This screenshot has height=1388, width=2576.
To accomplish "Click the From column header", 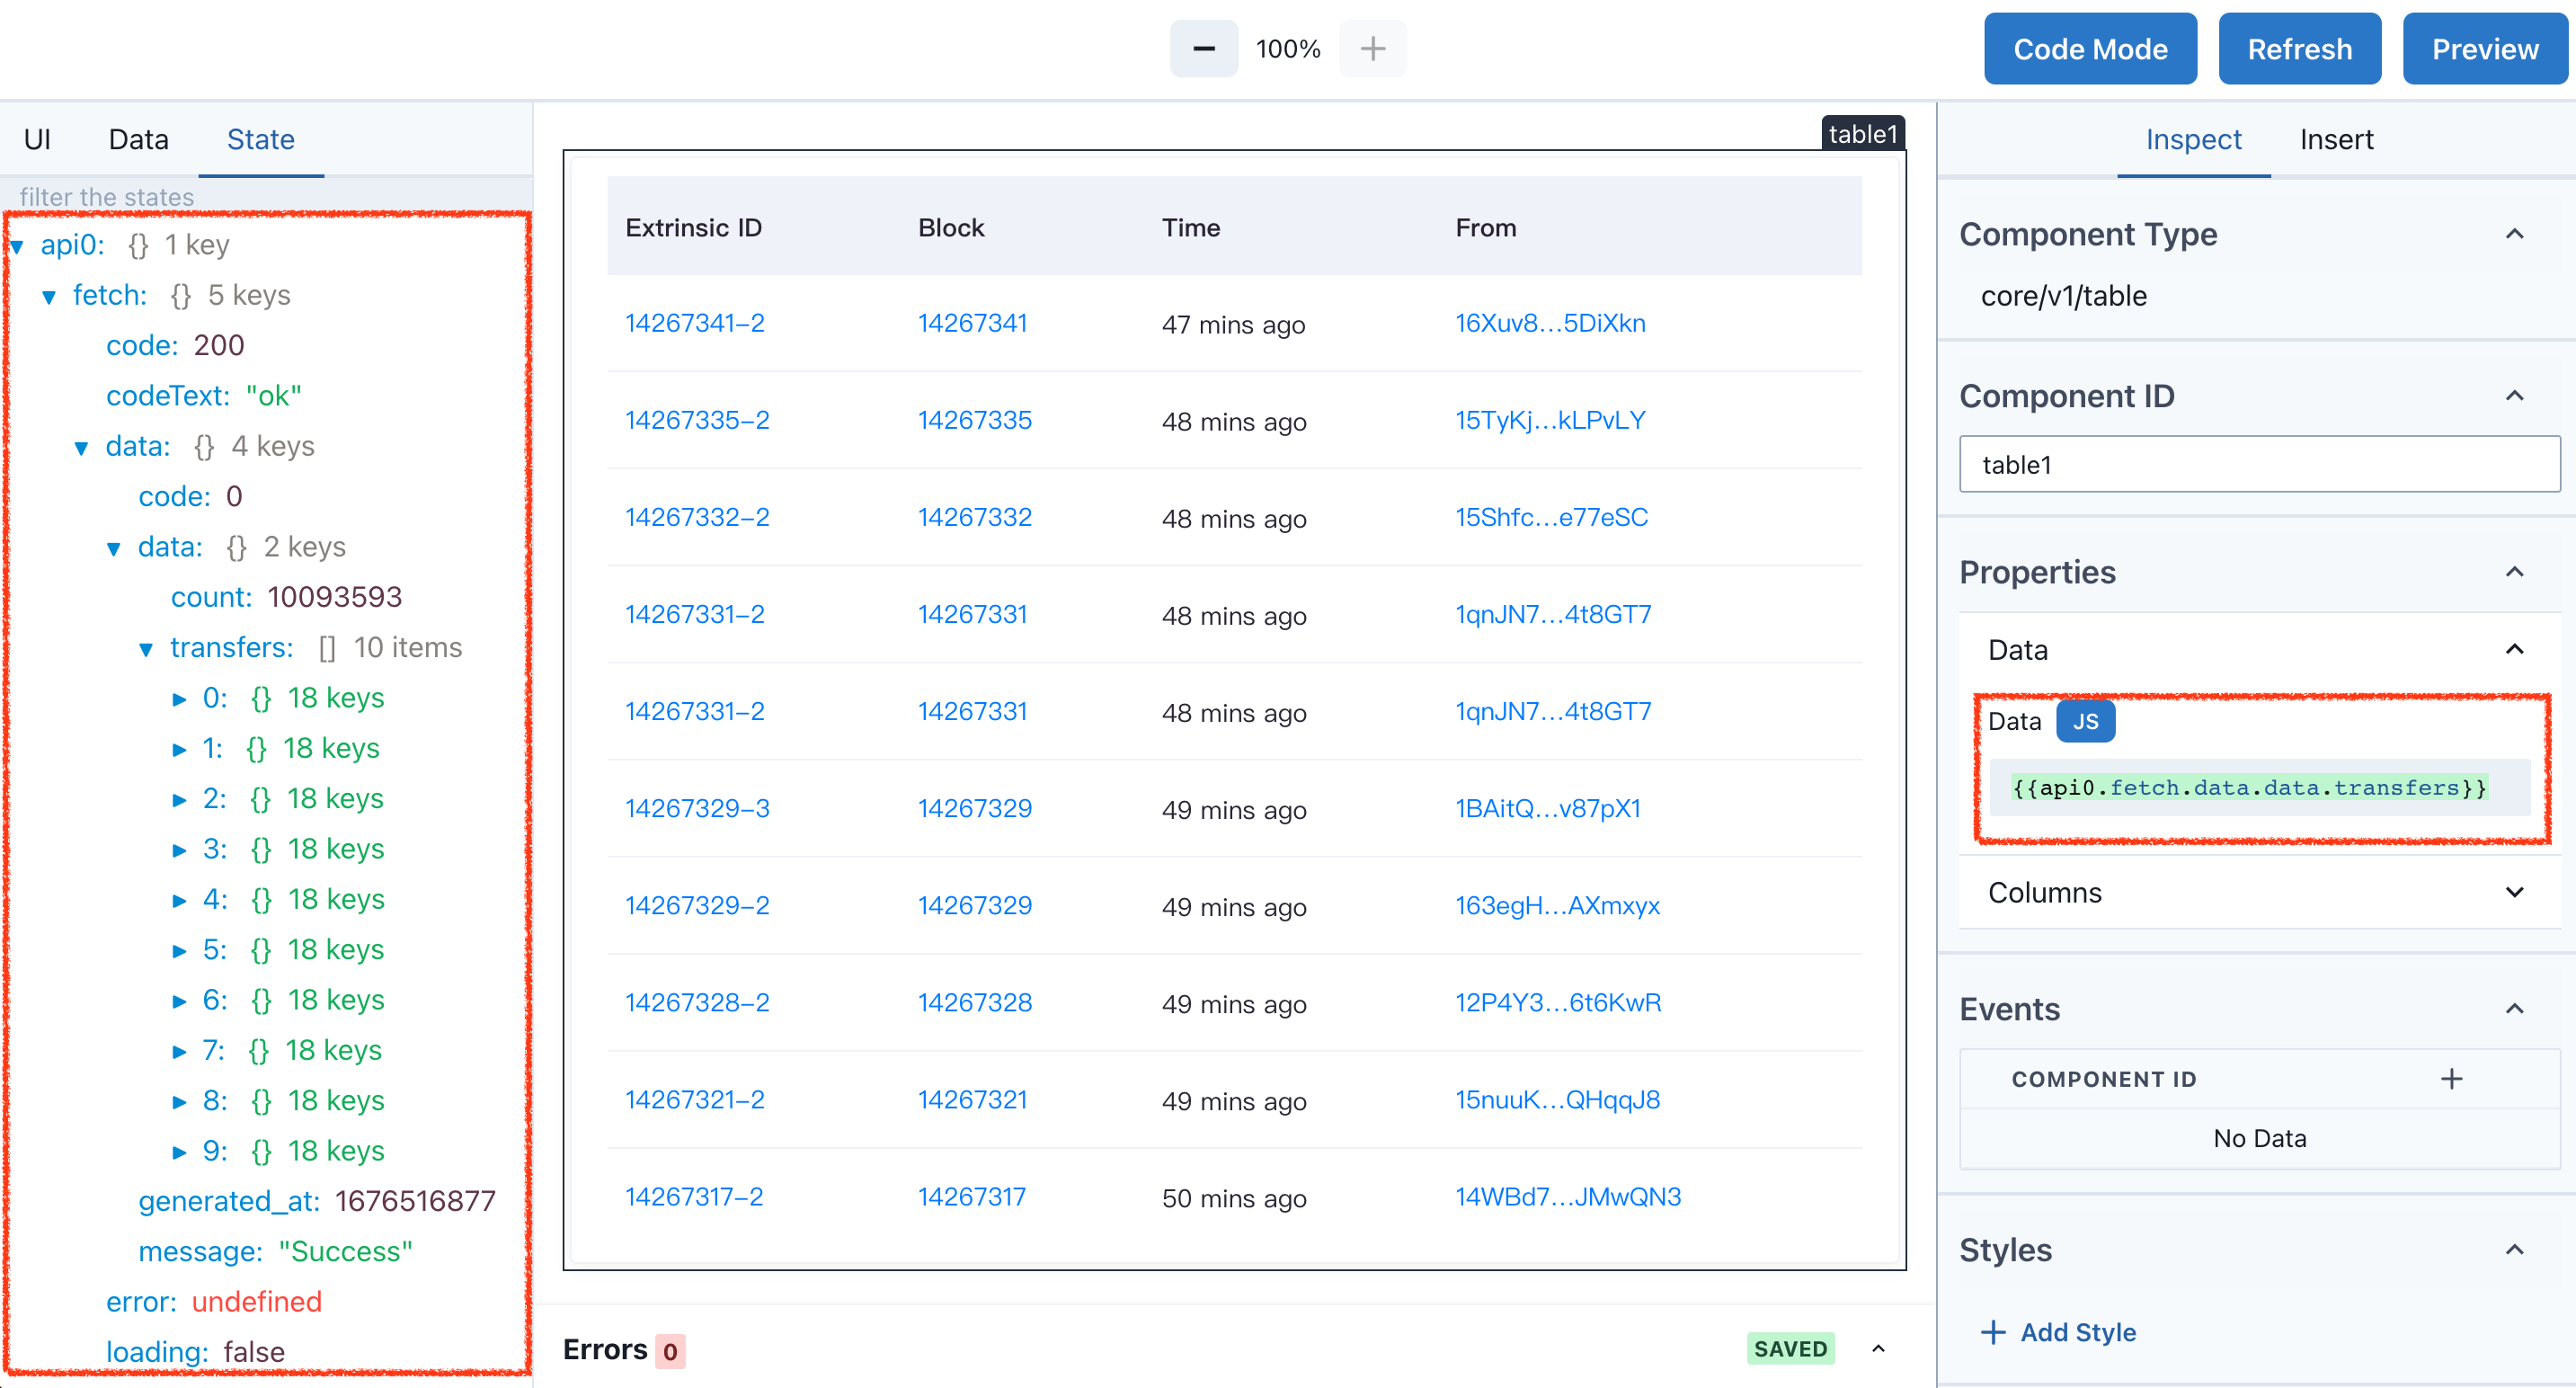I will point(1485,228).
